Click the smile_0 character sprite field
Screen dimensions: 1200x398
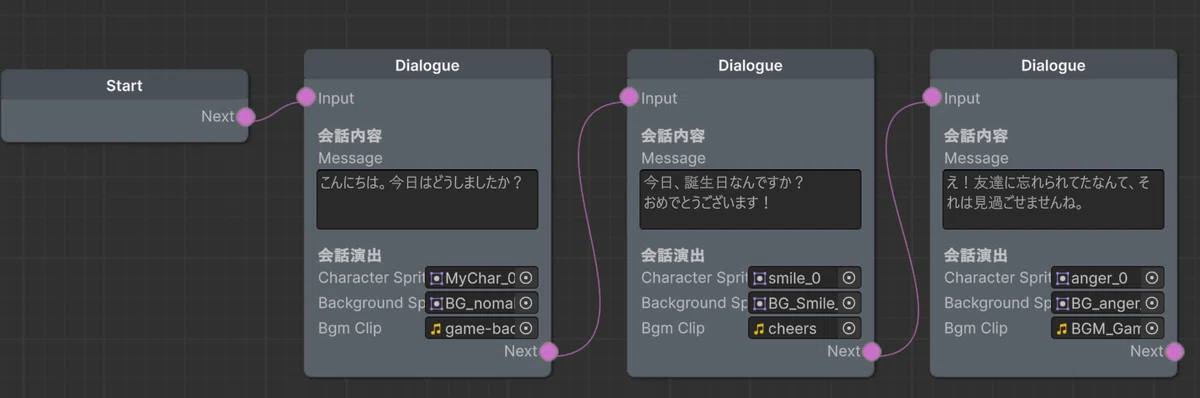(805, 278)
